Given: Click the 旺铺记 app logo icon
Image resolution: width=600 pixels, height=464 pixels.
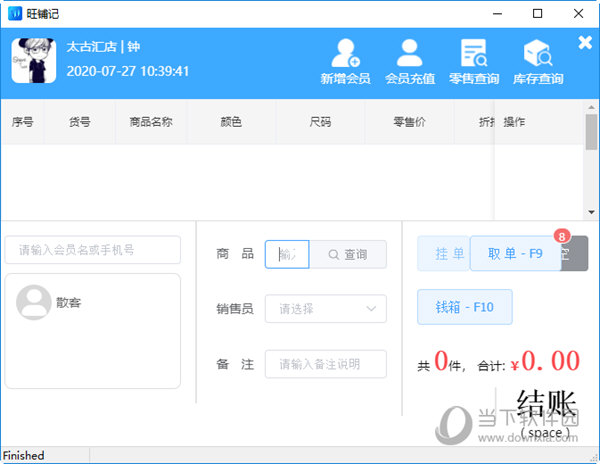Looking at the screenshot, I should pyautogui.click(x=15, y=14).
